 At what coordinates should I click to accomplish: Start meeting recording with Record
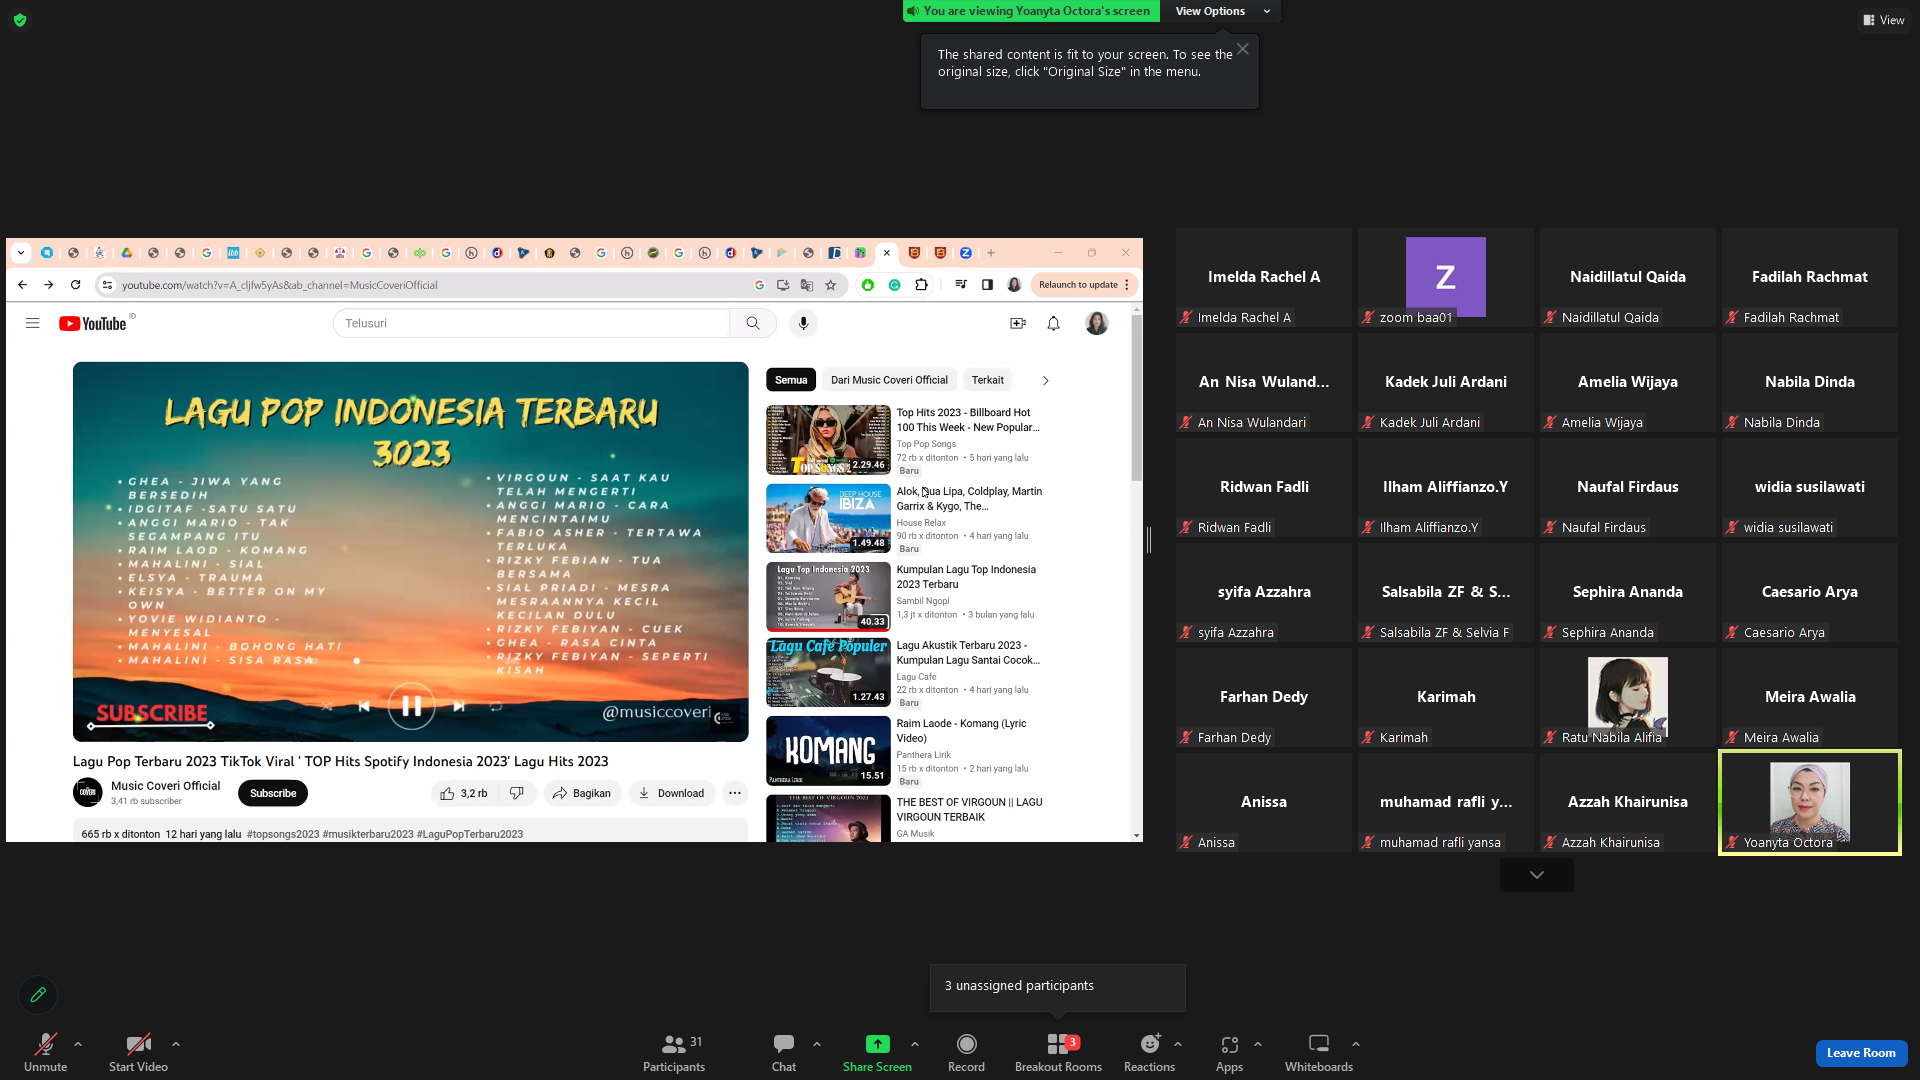pos(966,1052)
